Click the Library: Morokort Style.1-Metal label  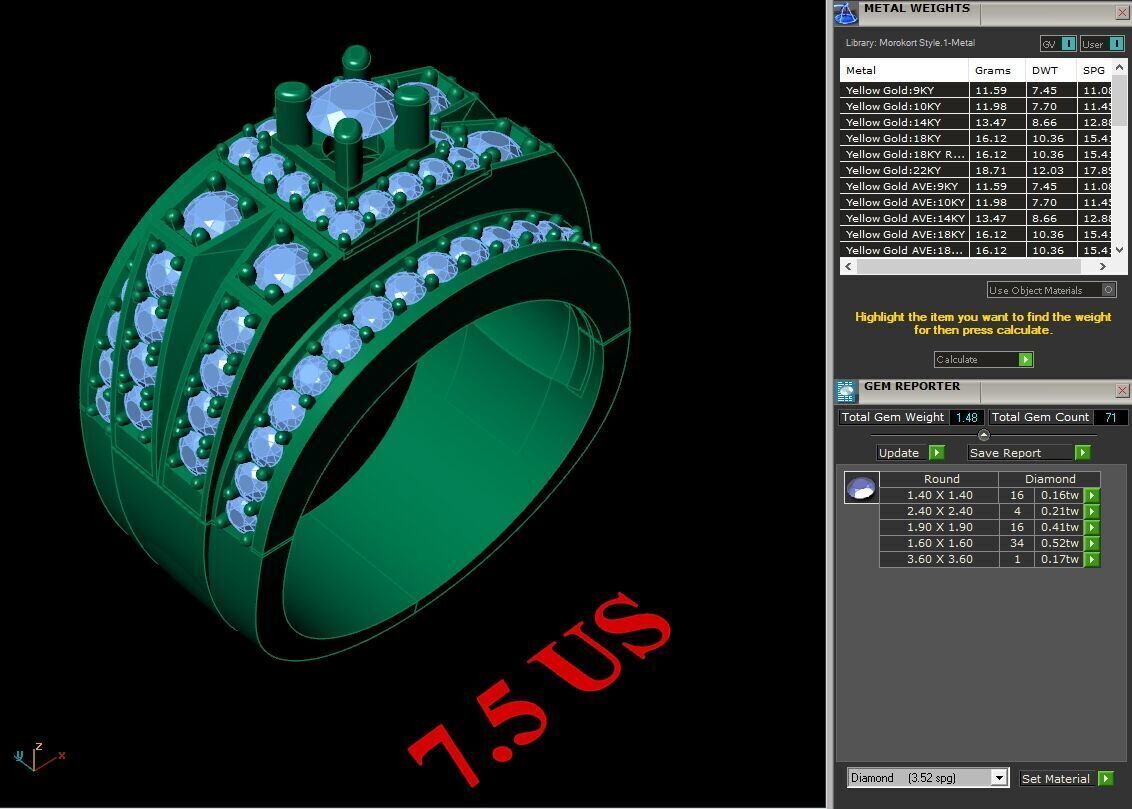click(x=910, y=43)
